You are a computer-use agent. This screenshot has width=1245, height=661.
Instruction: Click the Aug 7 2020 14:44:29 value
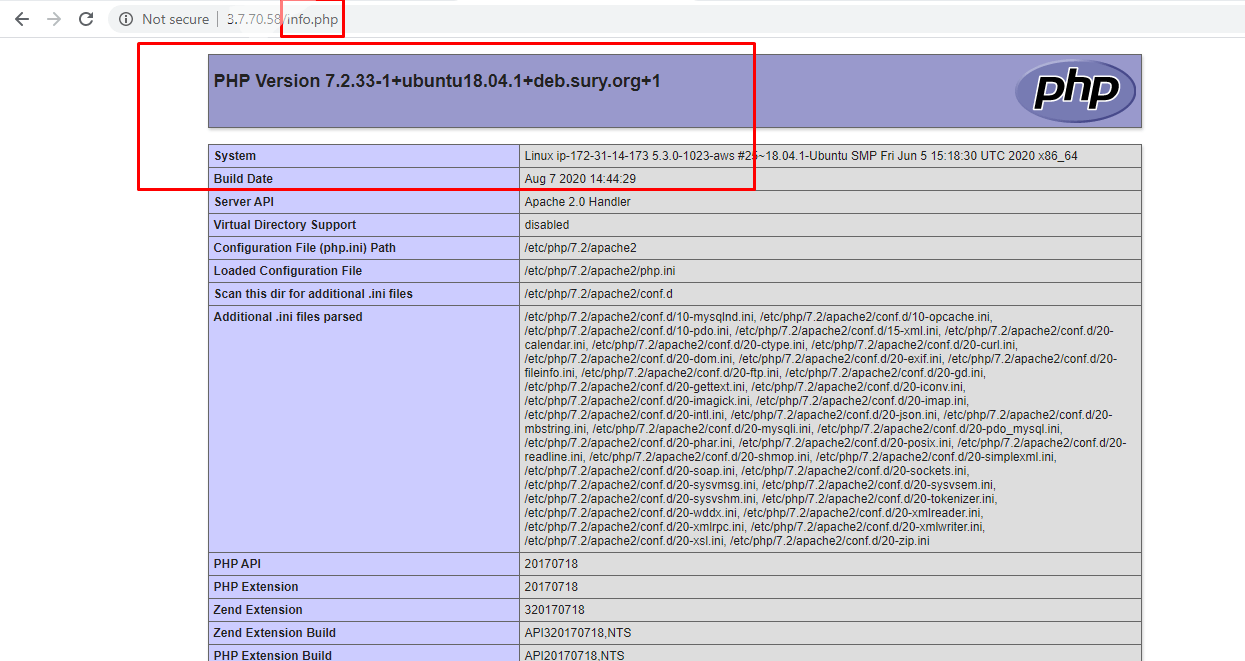[x=580, y=179]
